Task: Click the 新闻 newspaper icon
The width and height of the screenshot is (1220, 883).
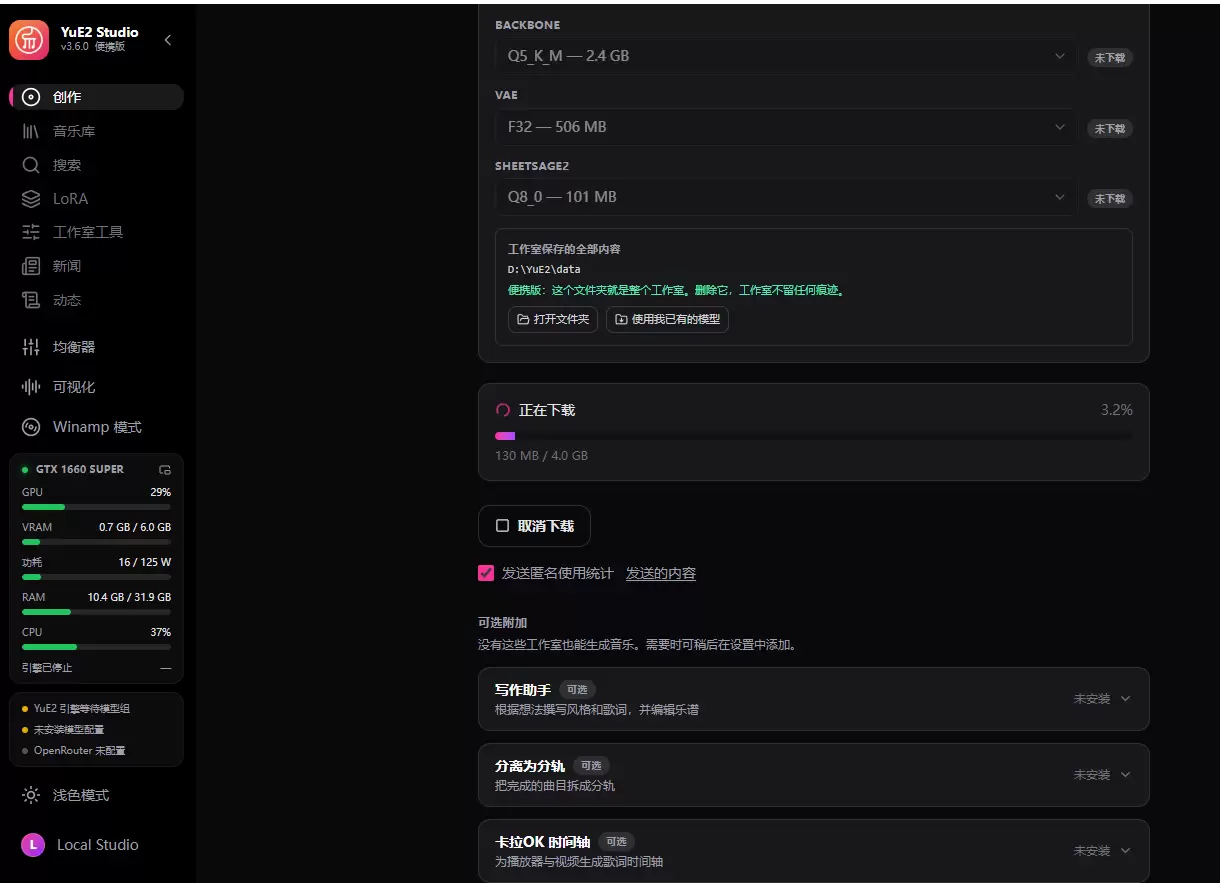Action: 31,266
